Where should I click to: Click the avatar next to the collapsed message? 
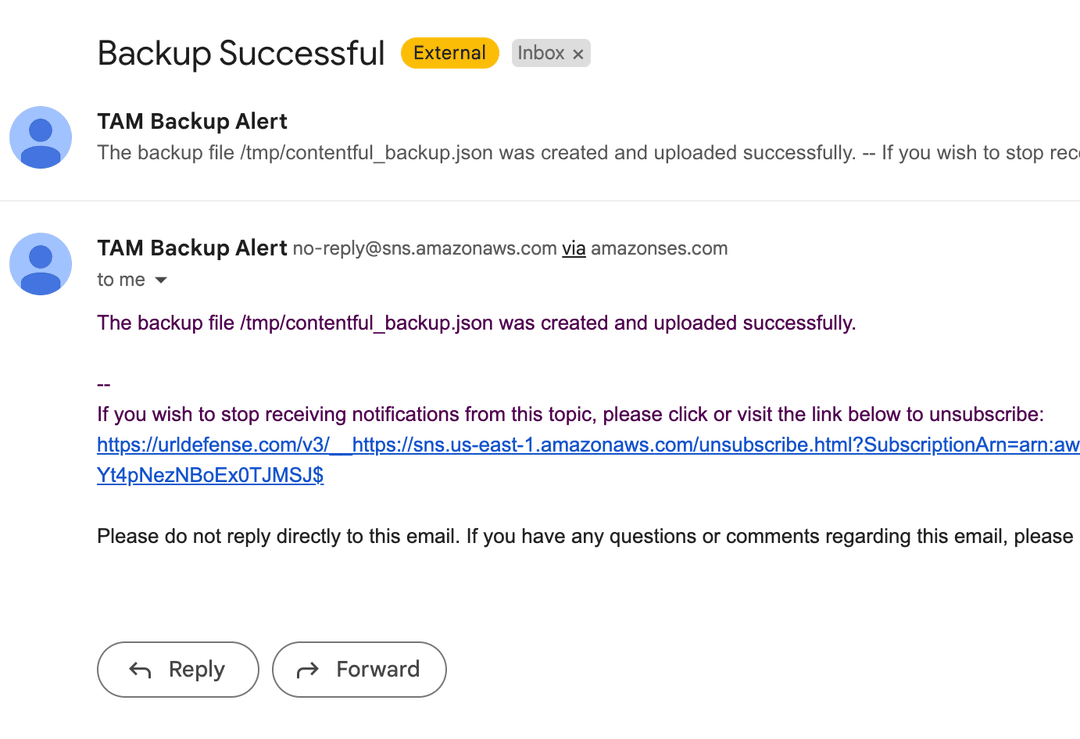coord(40,137)
